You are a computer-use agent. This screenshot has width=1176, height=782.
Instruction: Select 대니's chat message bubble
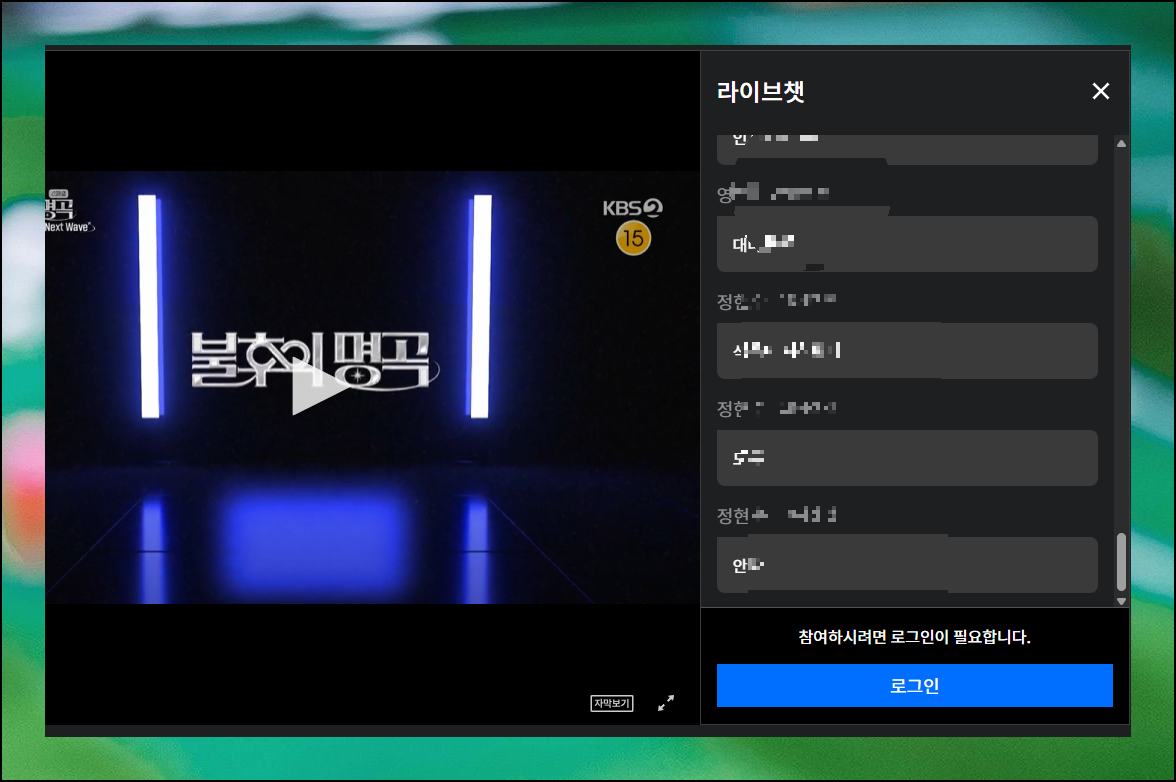coord(906,243)
